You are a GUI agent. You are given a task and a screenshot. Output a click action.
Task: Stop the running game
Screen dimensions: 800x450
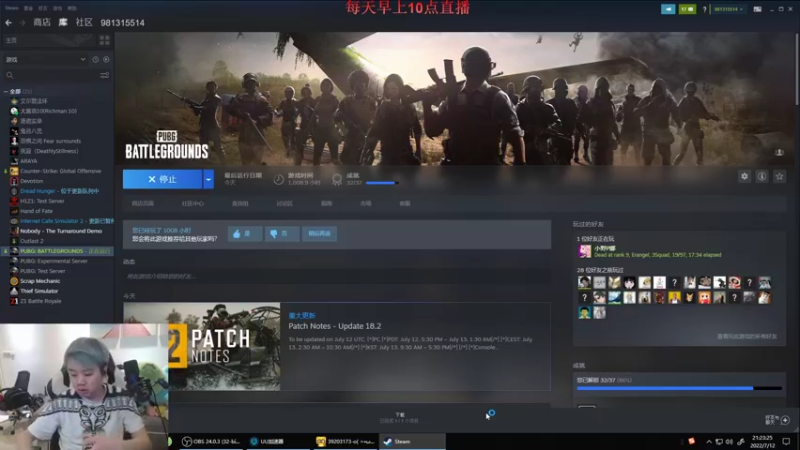(163, 180)
